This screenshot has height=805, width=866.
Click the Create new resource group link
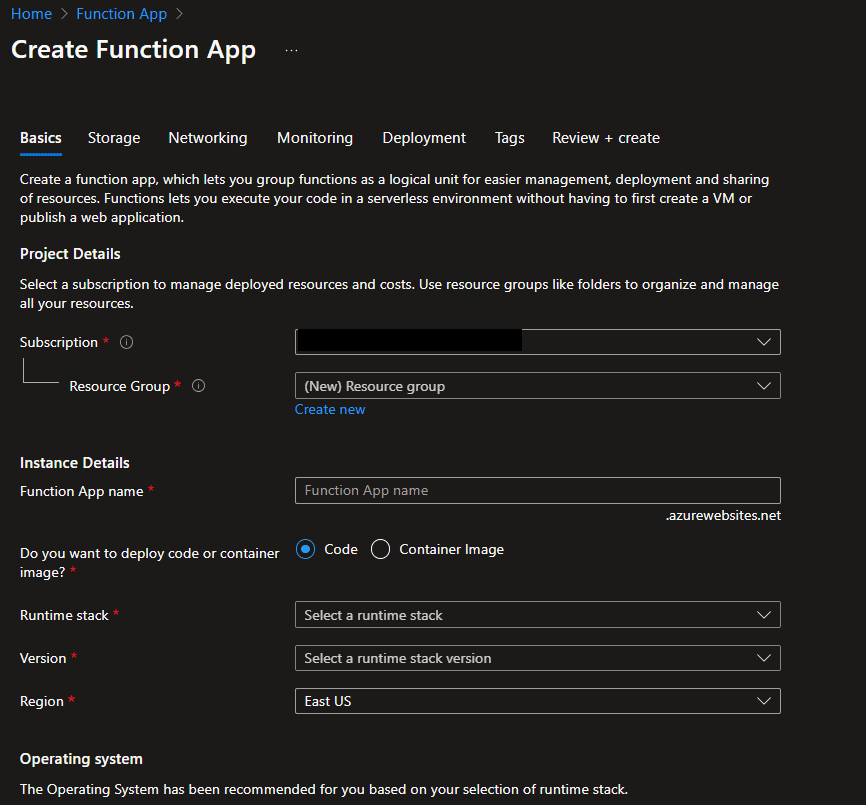330,409
